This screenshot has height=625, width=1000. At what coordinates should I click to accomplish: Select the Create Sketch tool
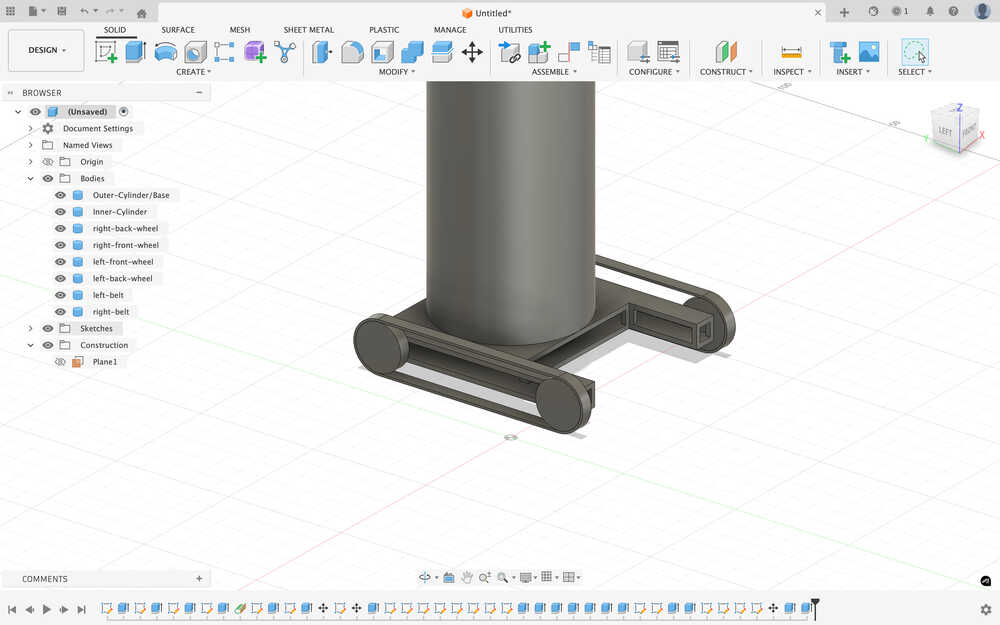(106, 52)
